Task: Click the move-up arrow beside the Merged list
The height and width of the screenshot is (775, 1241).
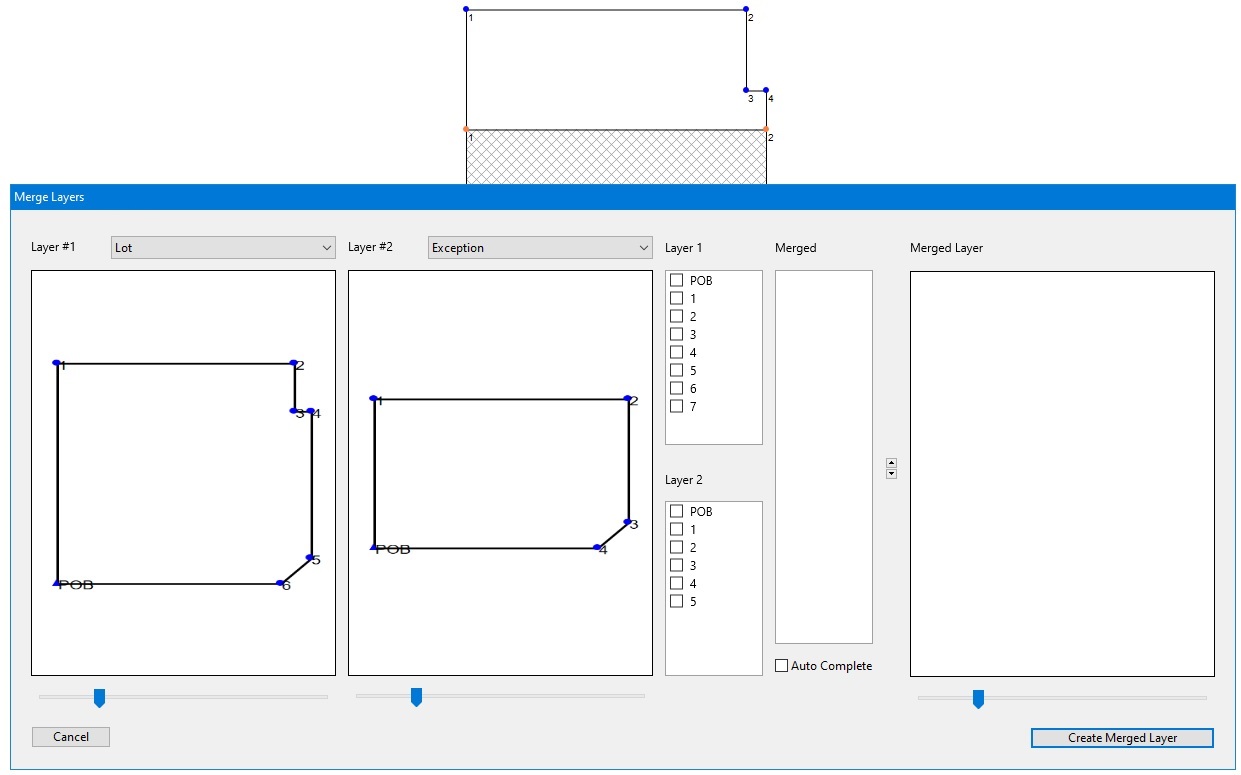Action: point(891,462)
